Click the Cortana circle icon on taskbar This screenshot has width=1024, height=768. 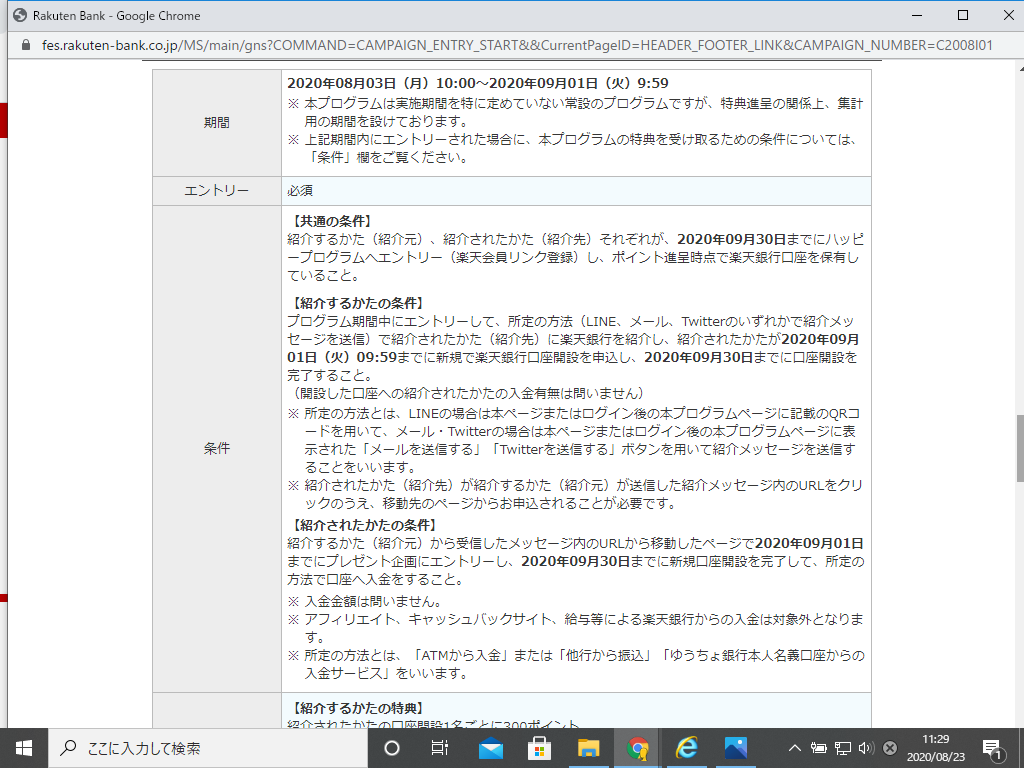(392, 748)
